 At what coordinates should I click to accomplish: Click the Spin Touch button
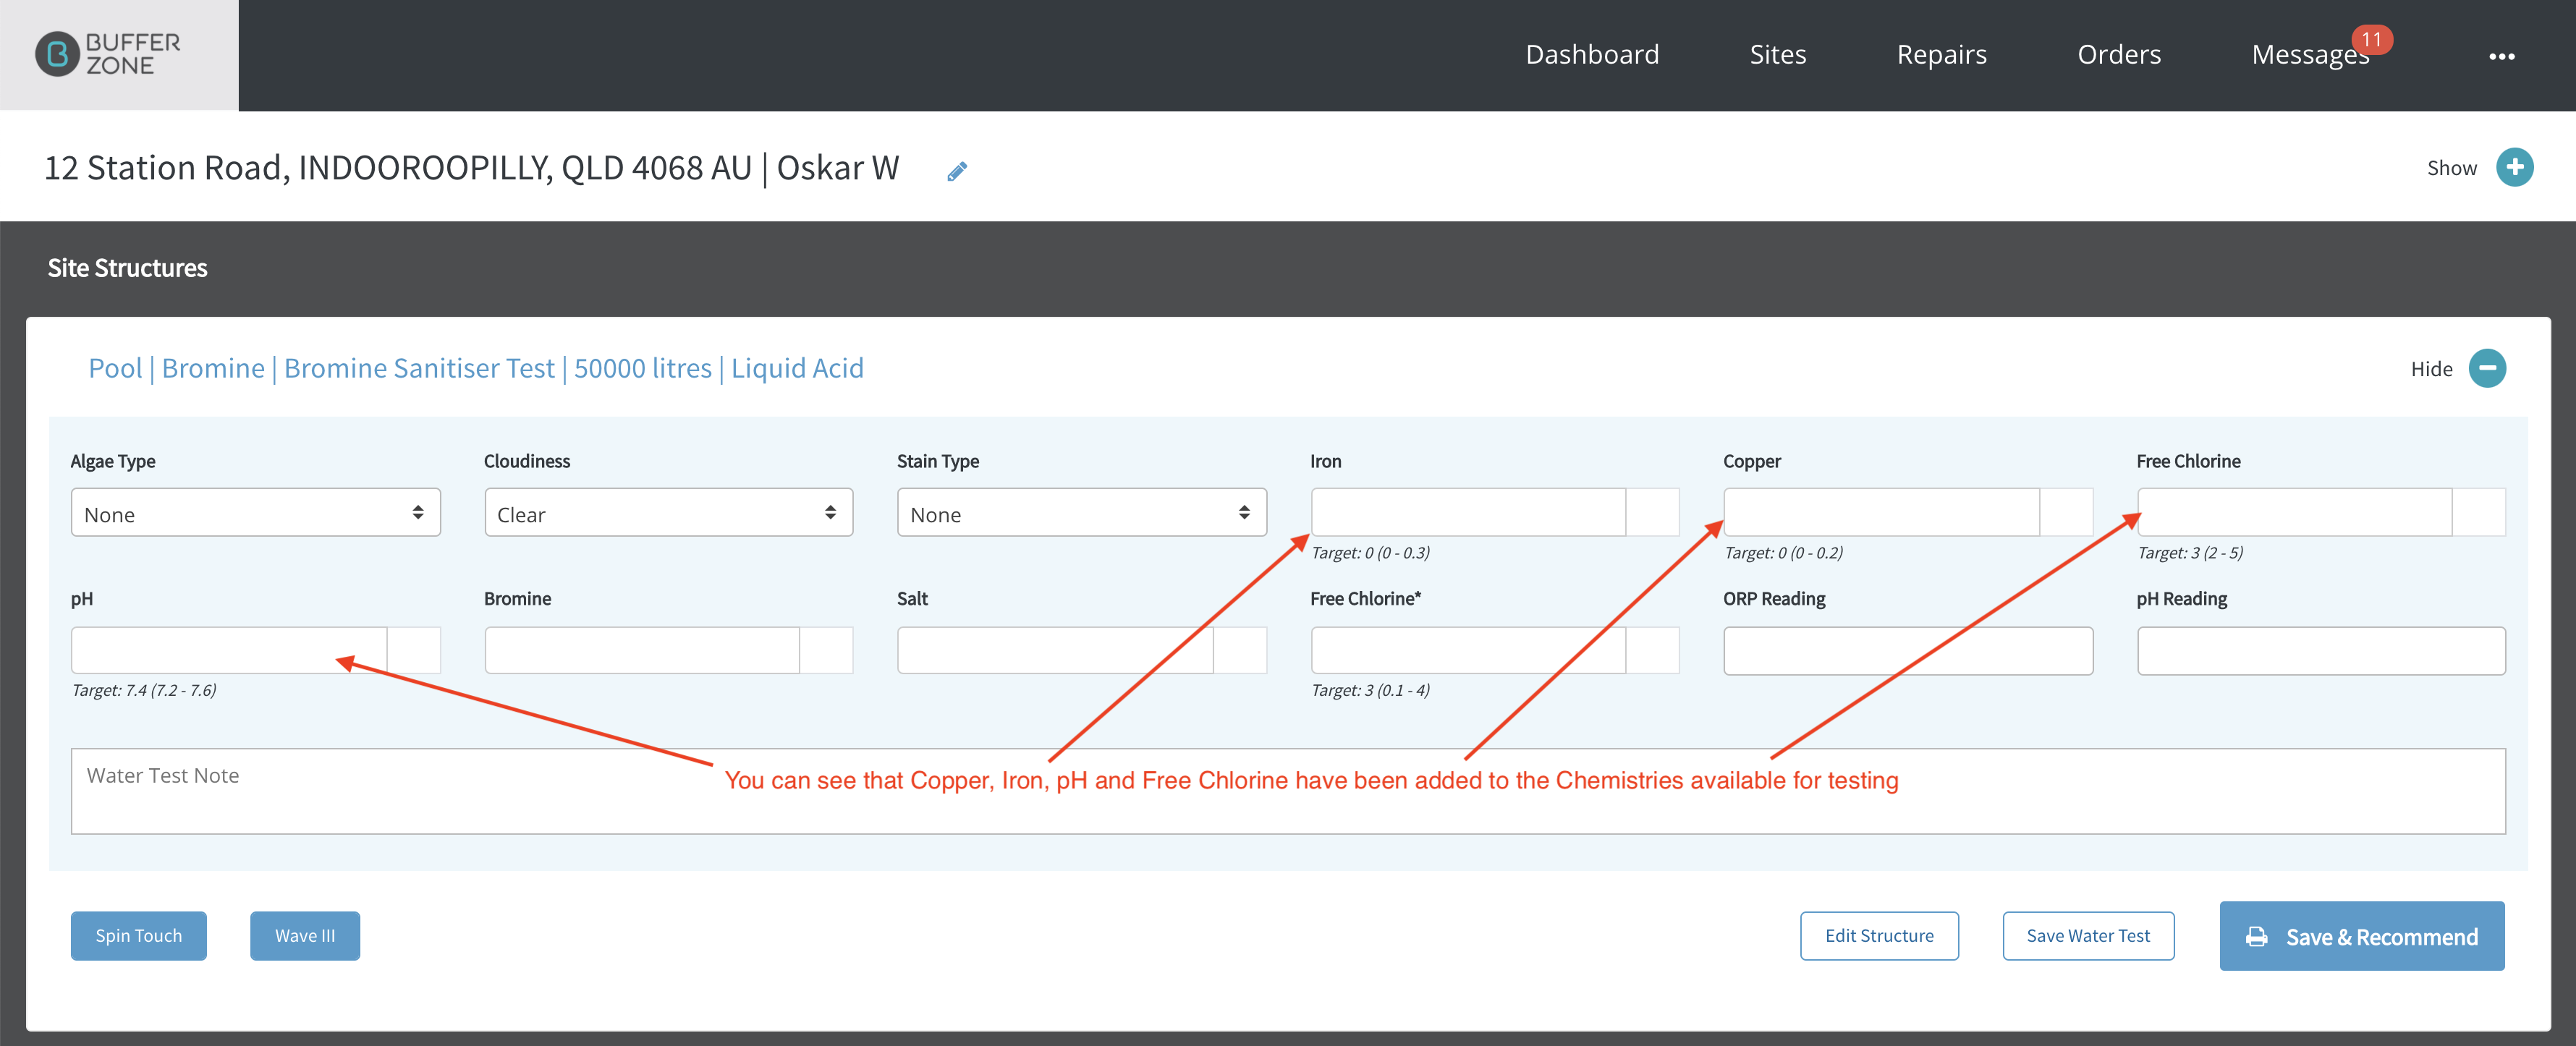click(139, 935)
